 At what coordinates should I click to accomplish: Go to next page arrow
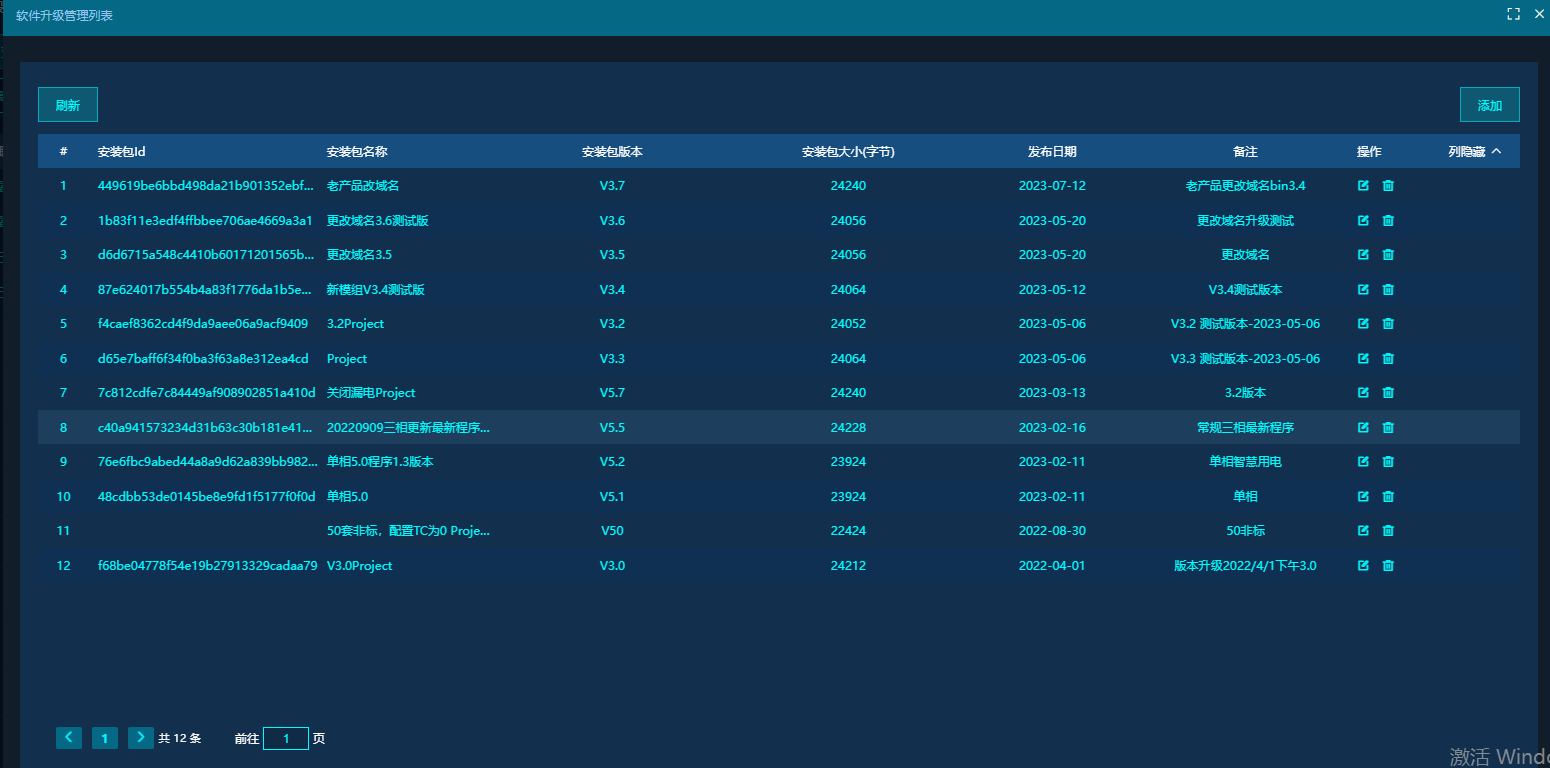pyautogui.click(x=141, y=738)
